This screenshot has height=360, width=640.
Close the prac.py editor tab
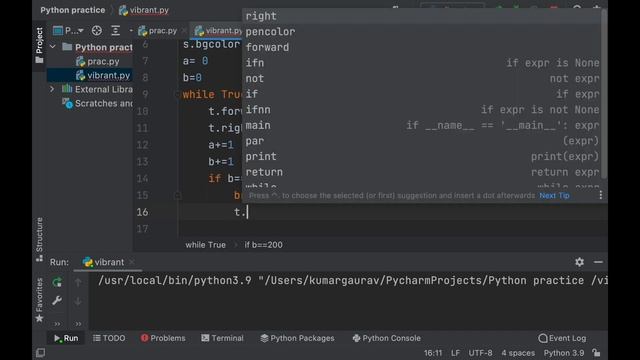[184, 31]
